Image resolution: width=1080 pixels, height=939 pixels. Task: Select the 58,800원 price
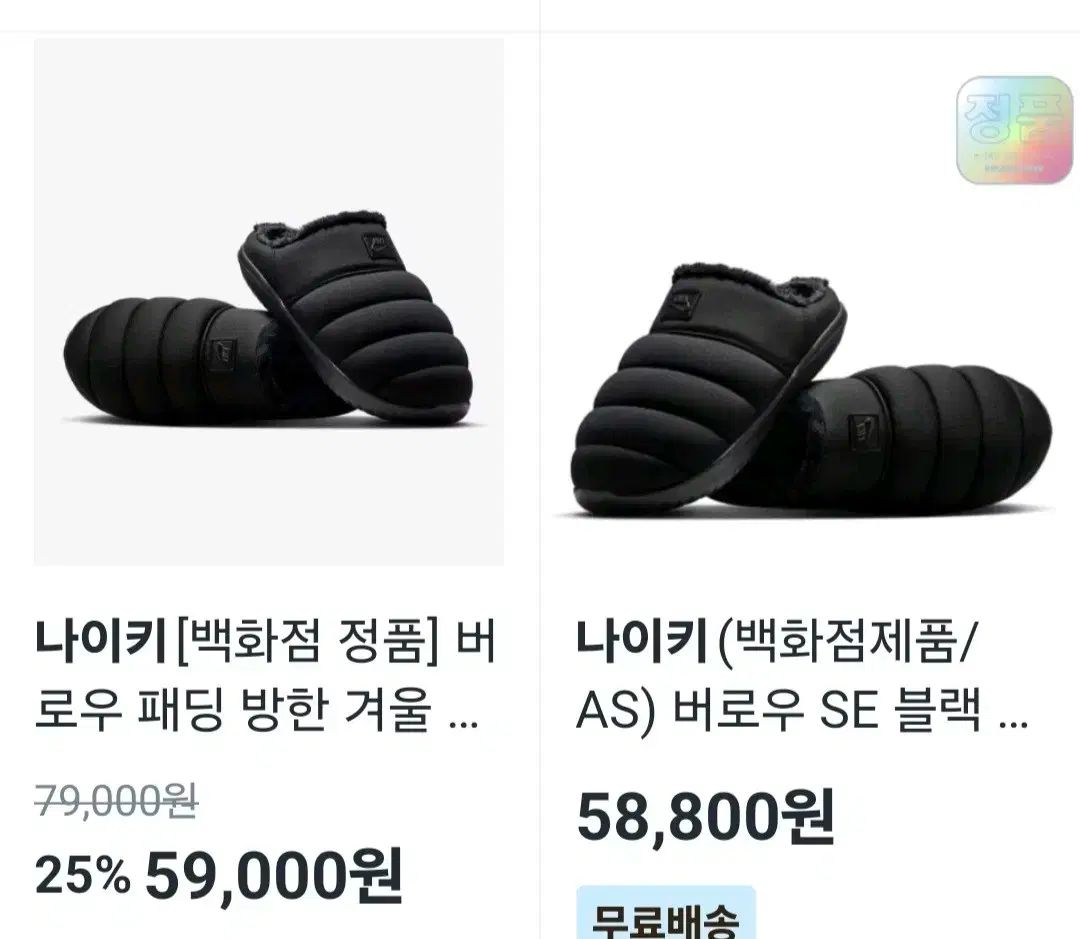click(x=705, y=817)
